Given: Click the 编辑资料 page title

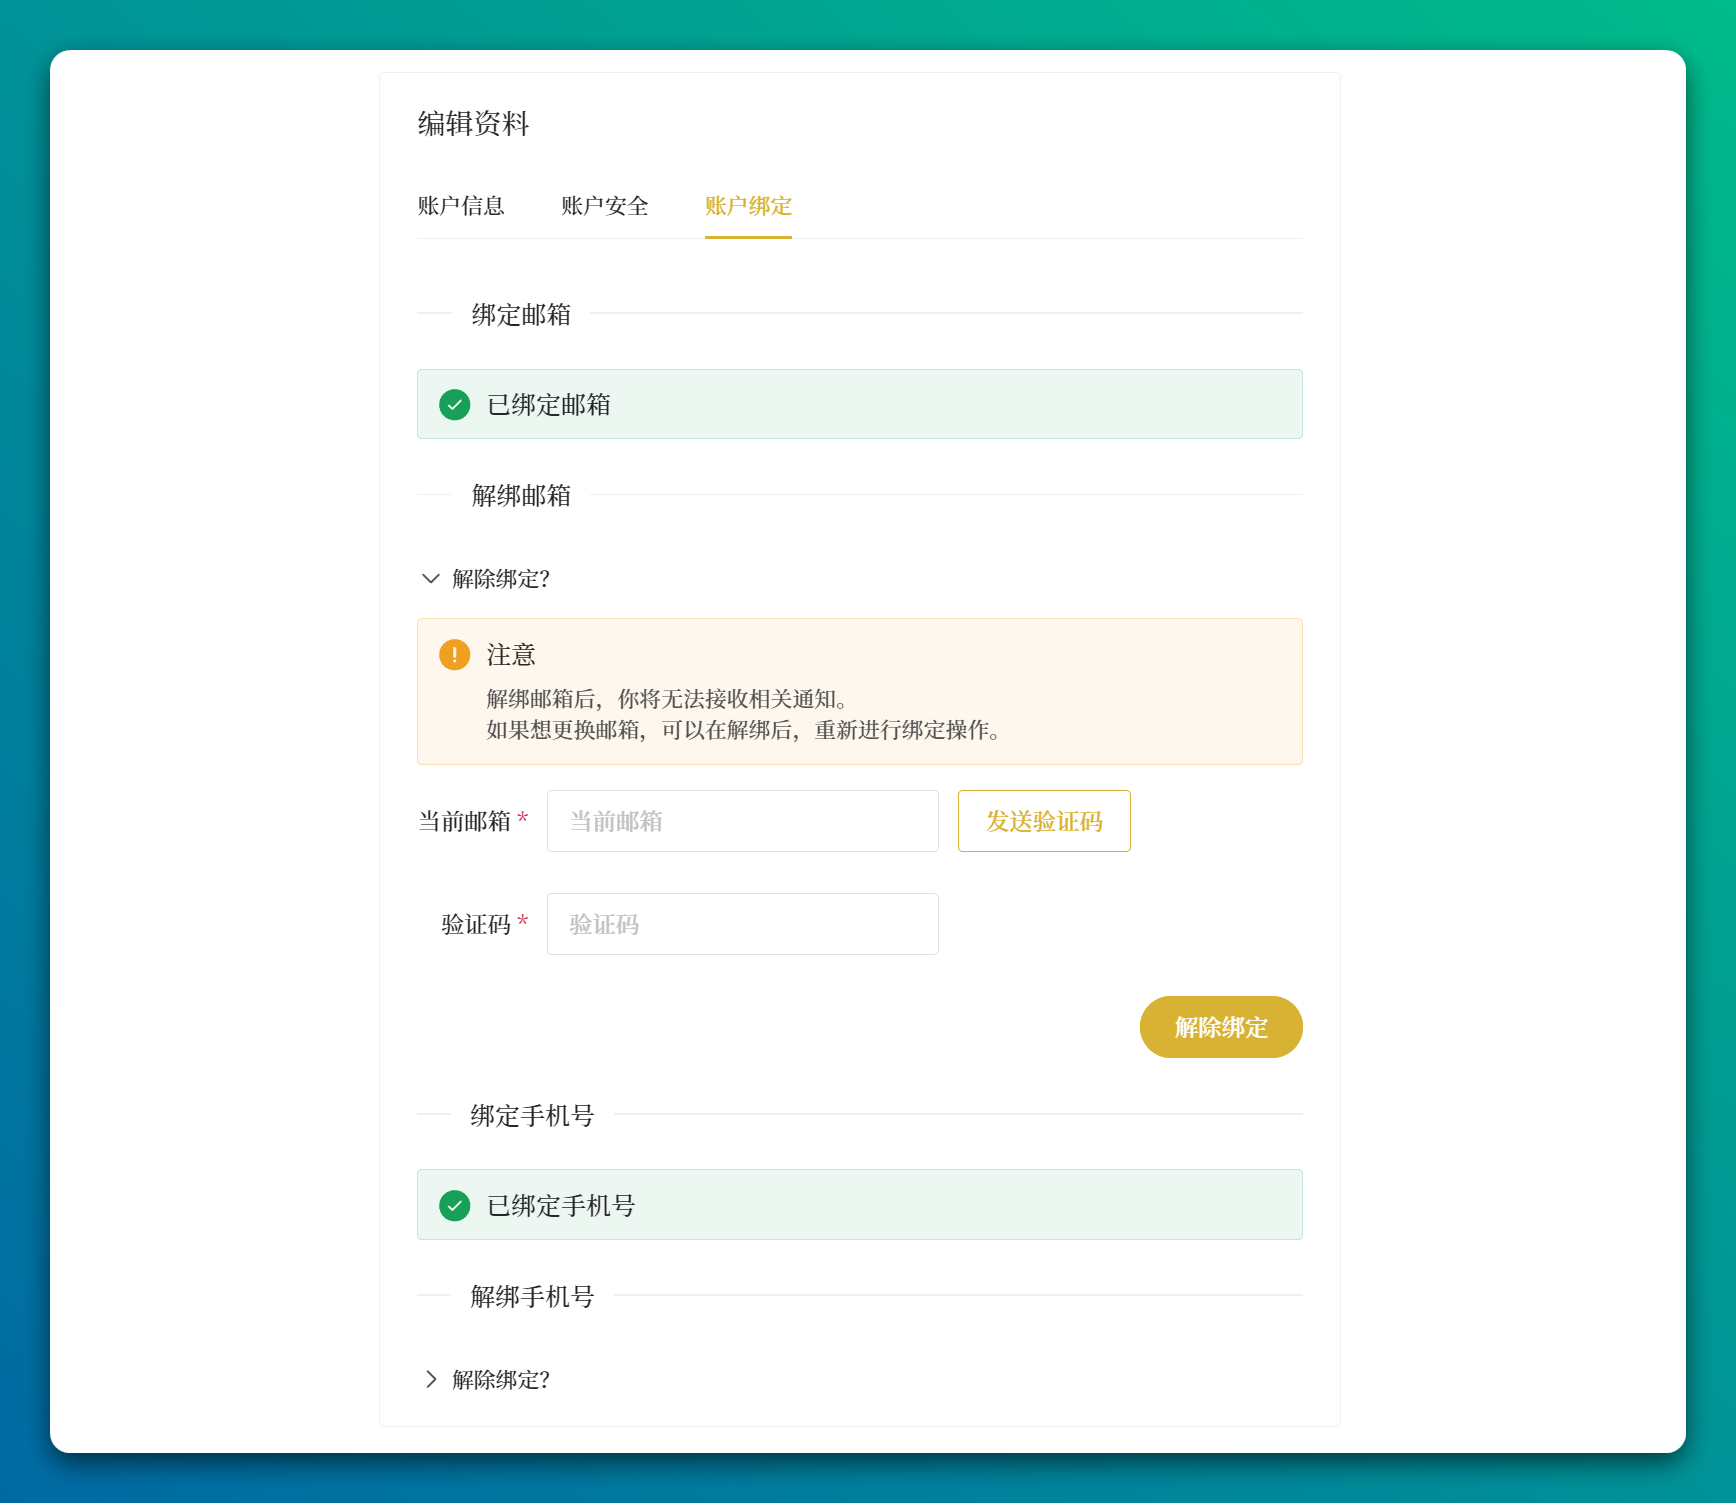Looking at the screenshot, I should pos(473,124).
